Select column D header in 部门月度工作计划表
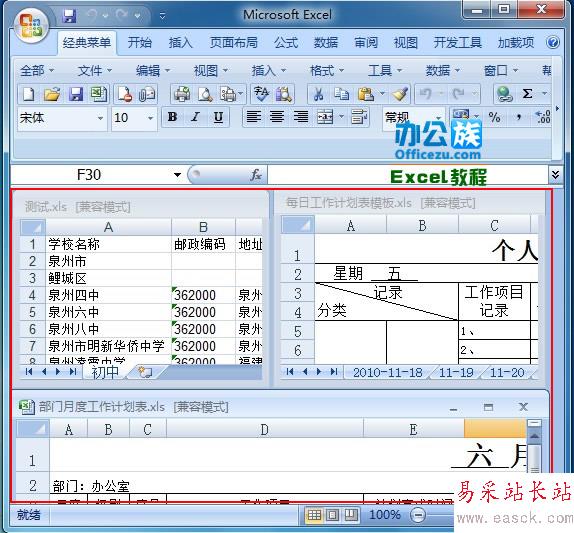The width and height of the screenshot is (574, 533). click(265, 429)
